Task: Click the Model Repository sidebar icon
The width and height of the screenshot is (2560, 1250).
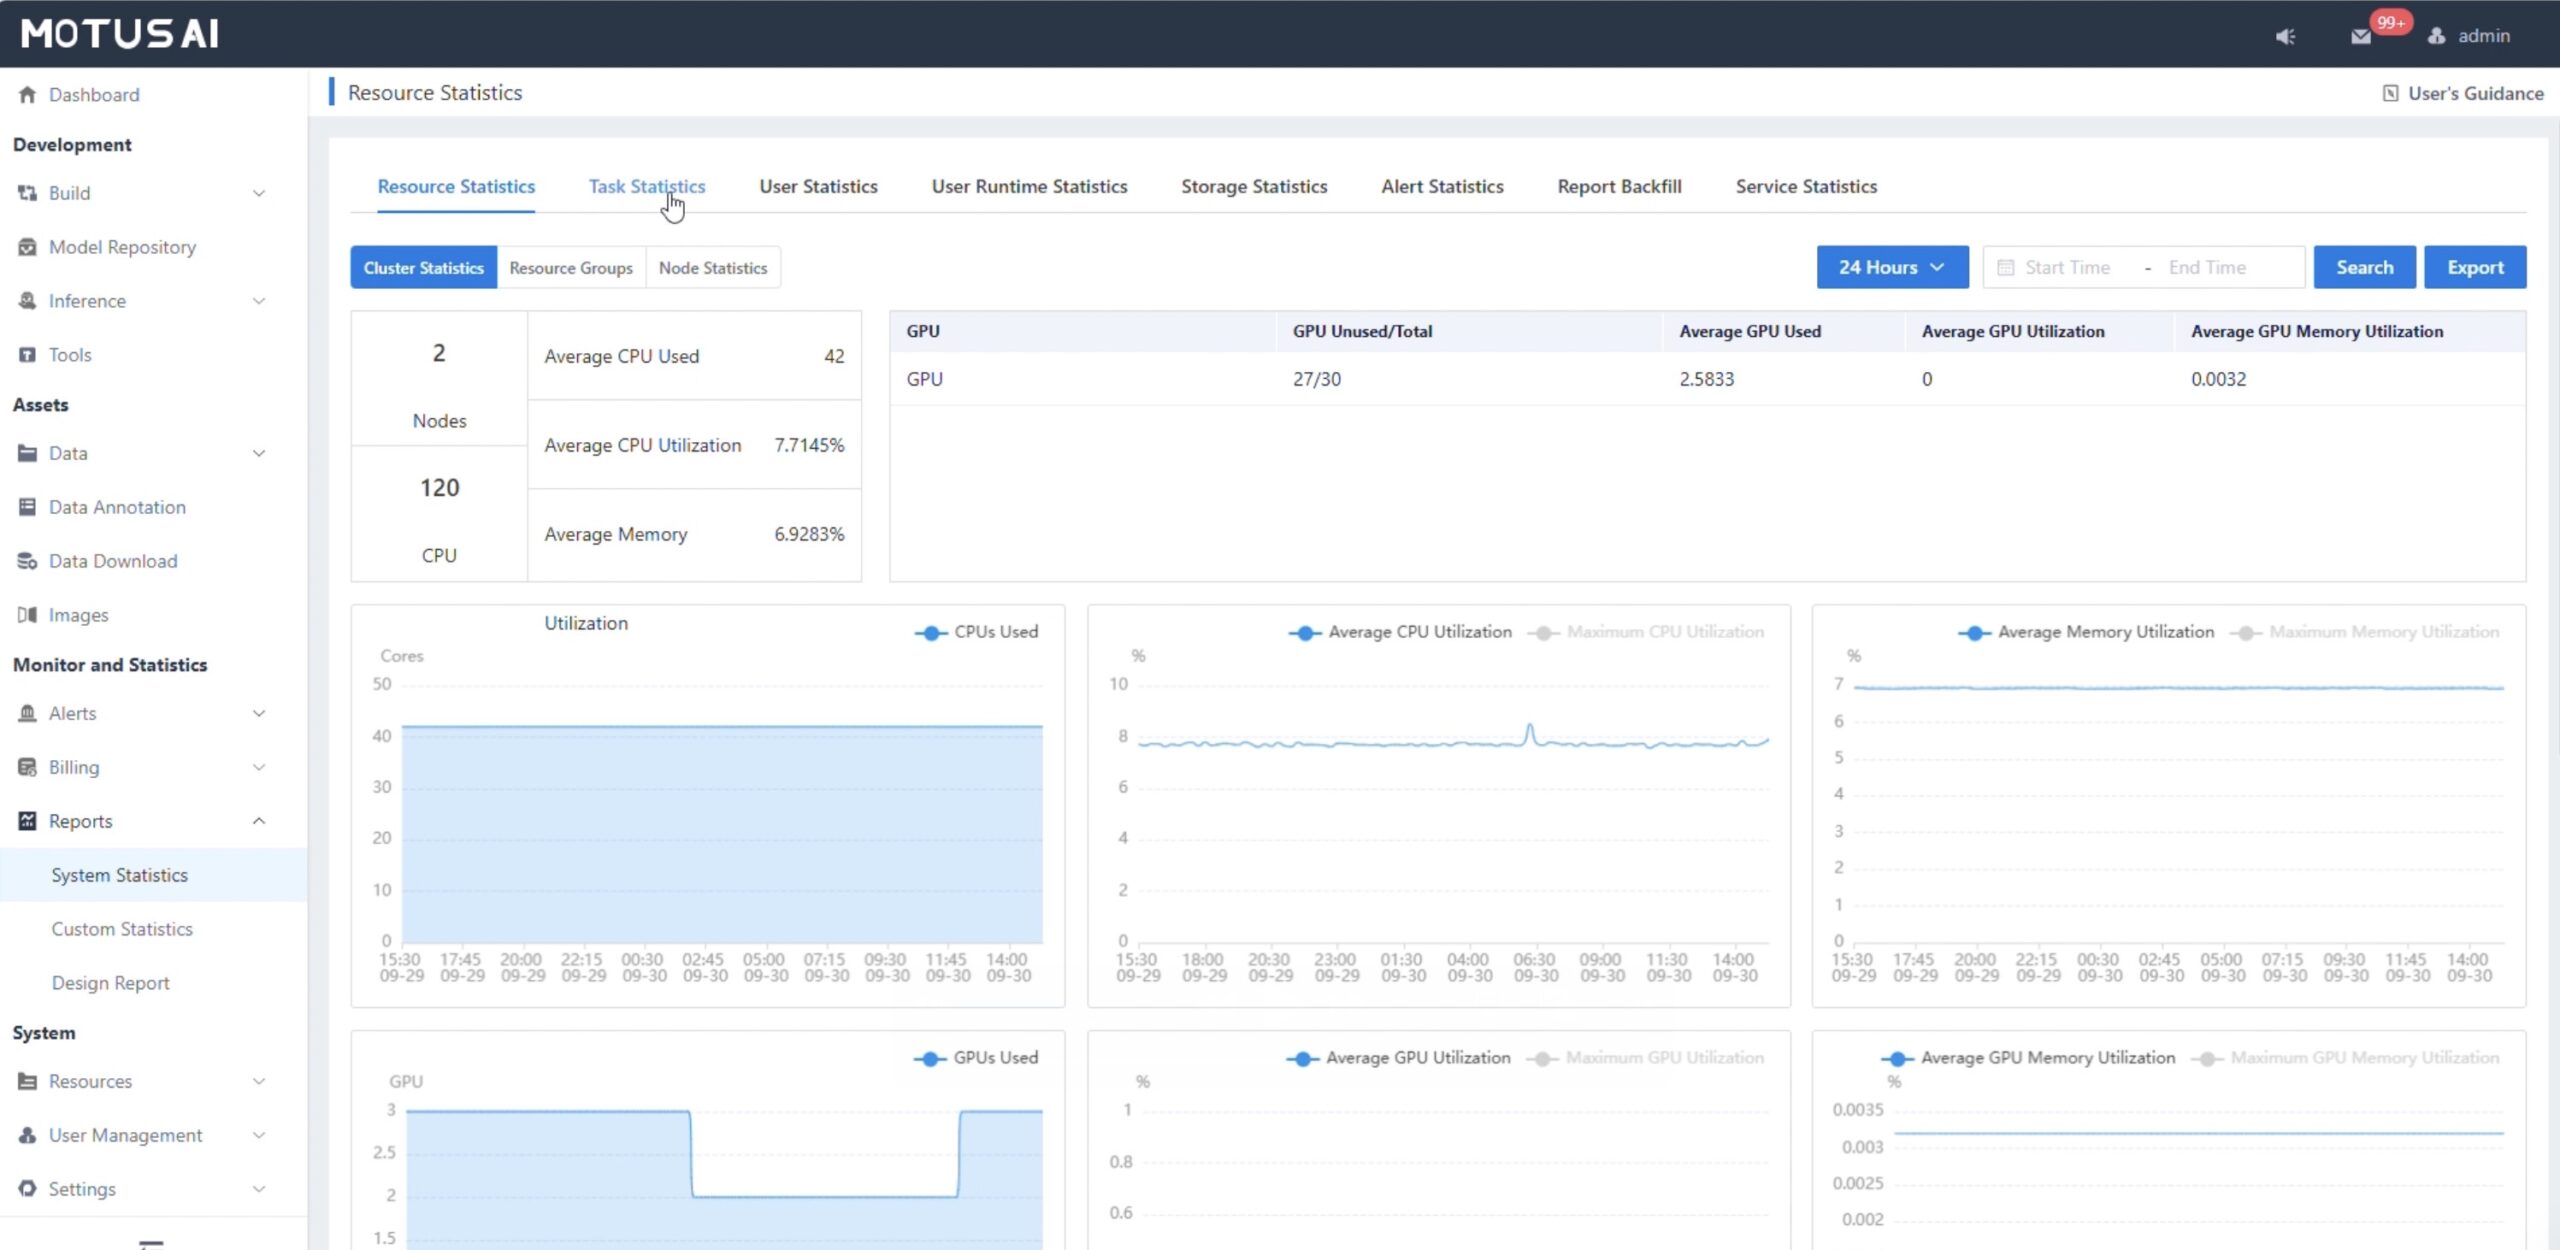Action: pos(27,247)
